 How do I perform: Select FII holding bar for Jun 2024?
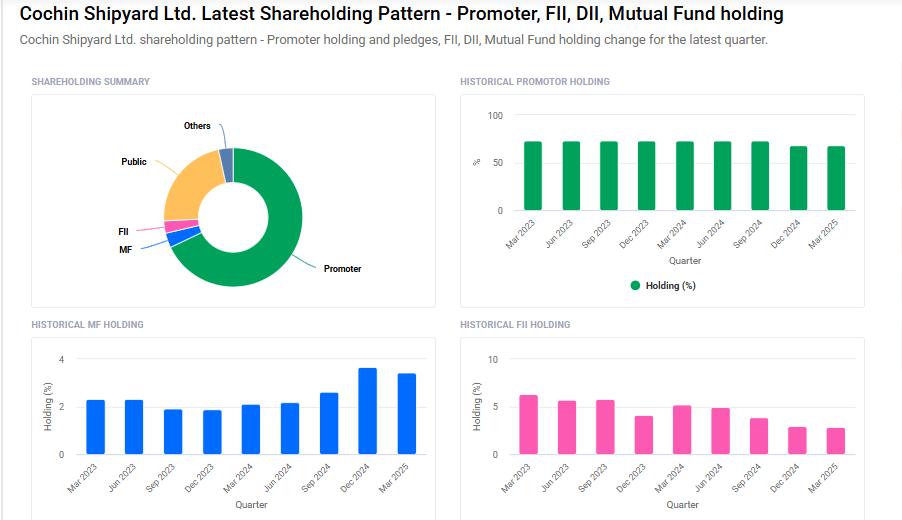tap(721, 431)
